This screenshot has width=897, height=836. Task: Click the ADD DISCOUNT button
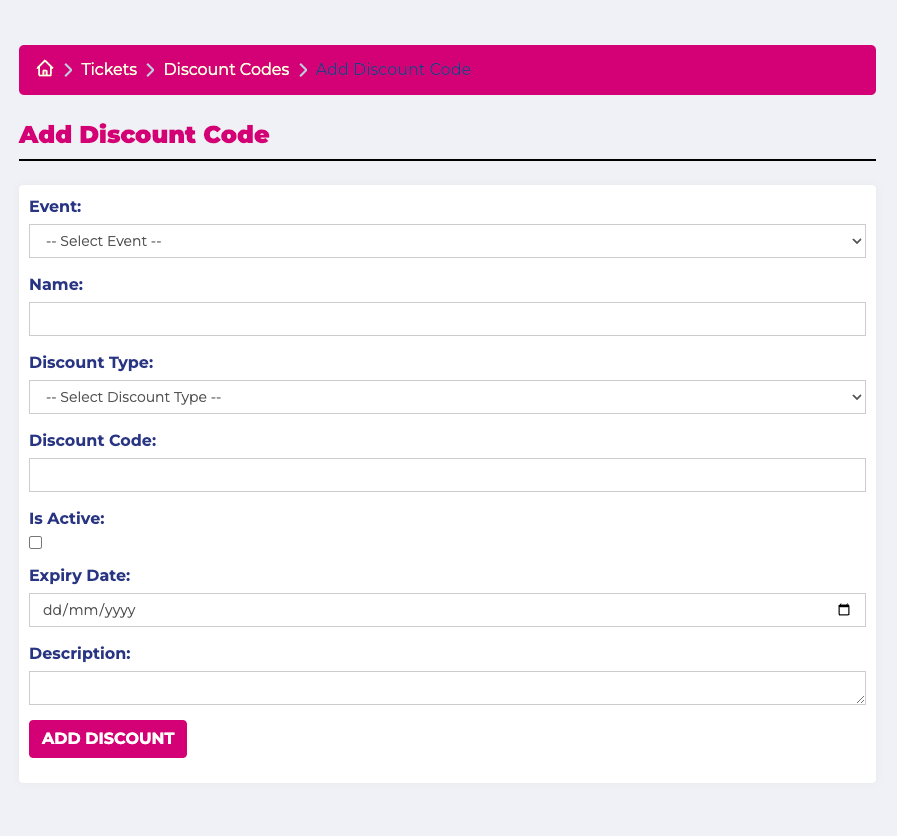coord(107,738)
